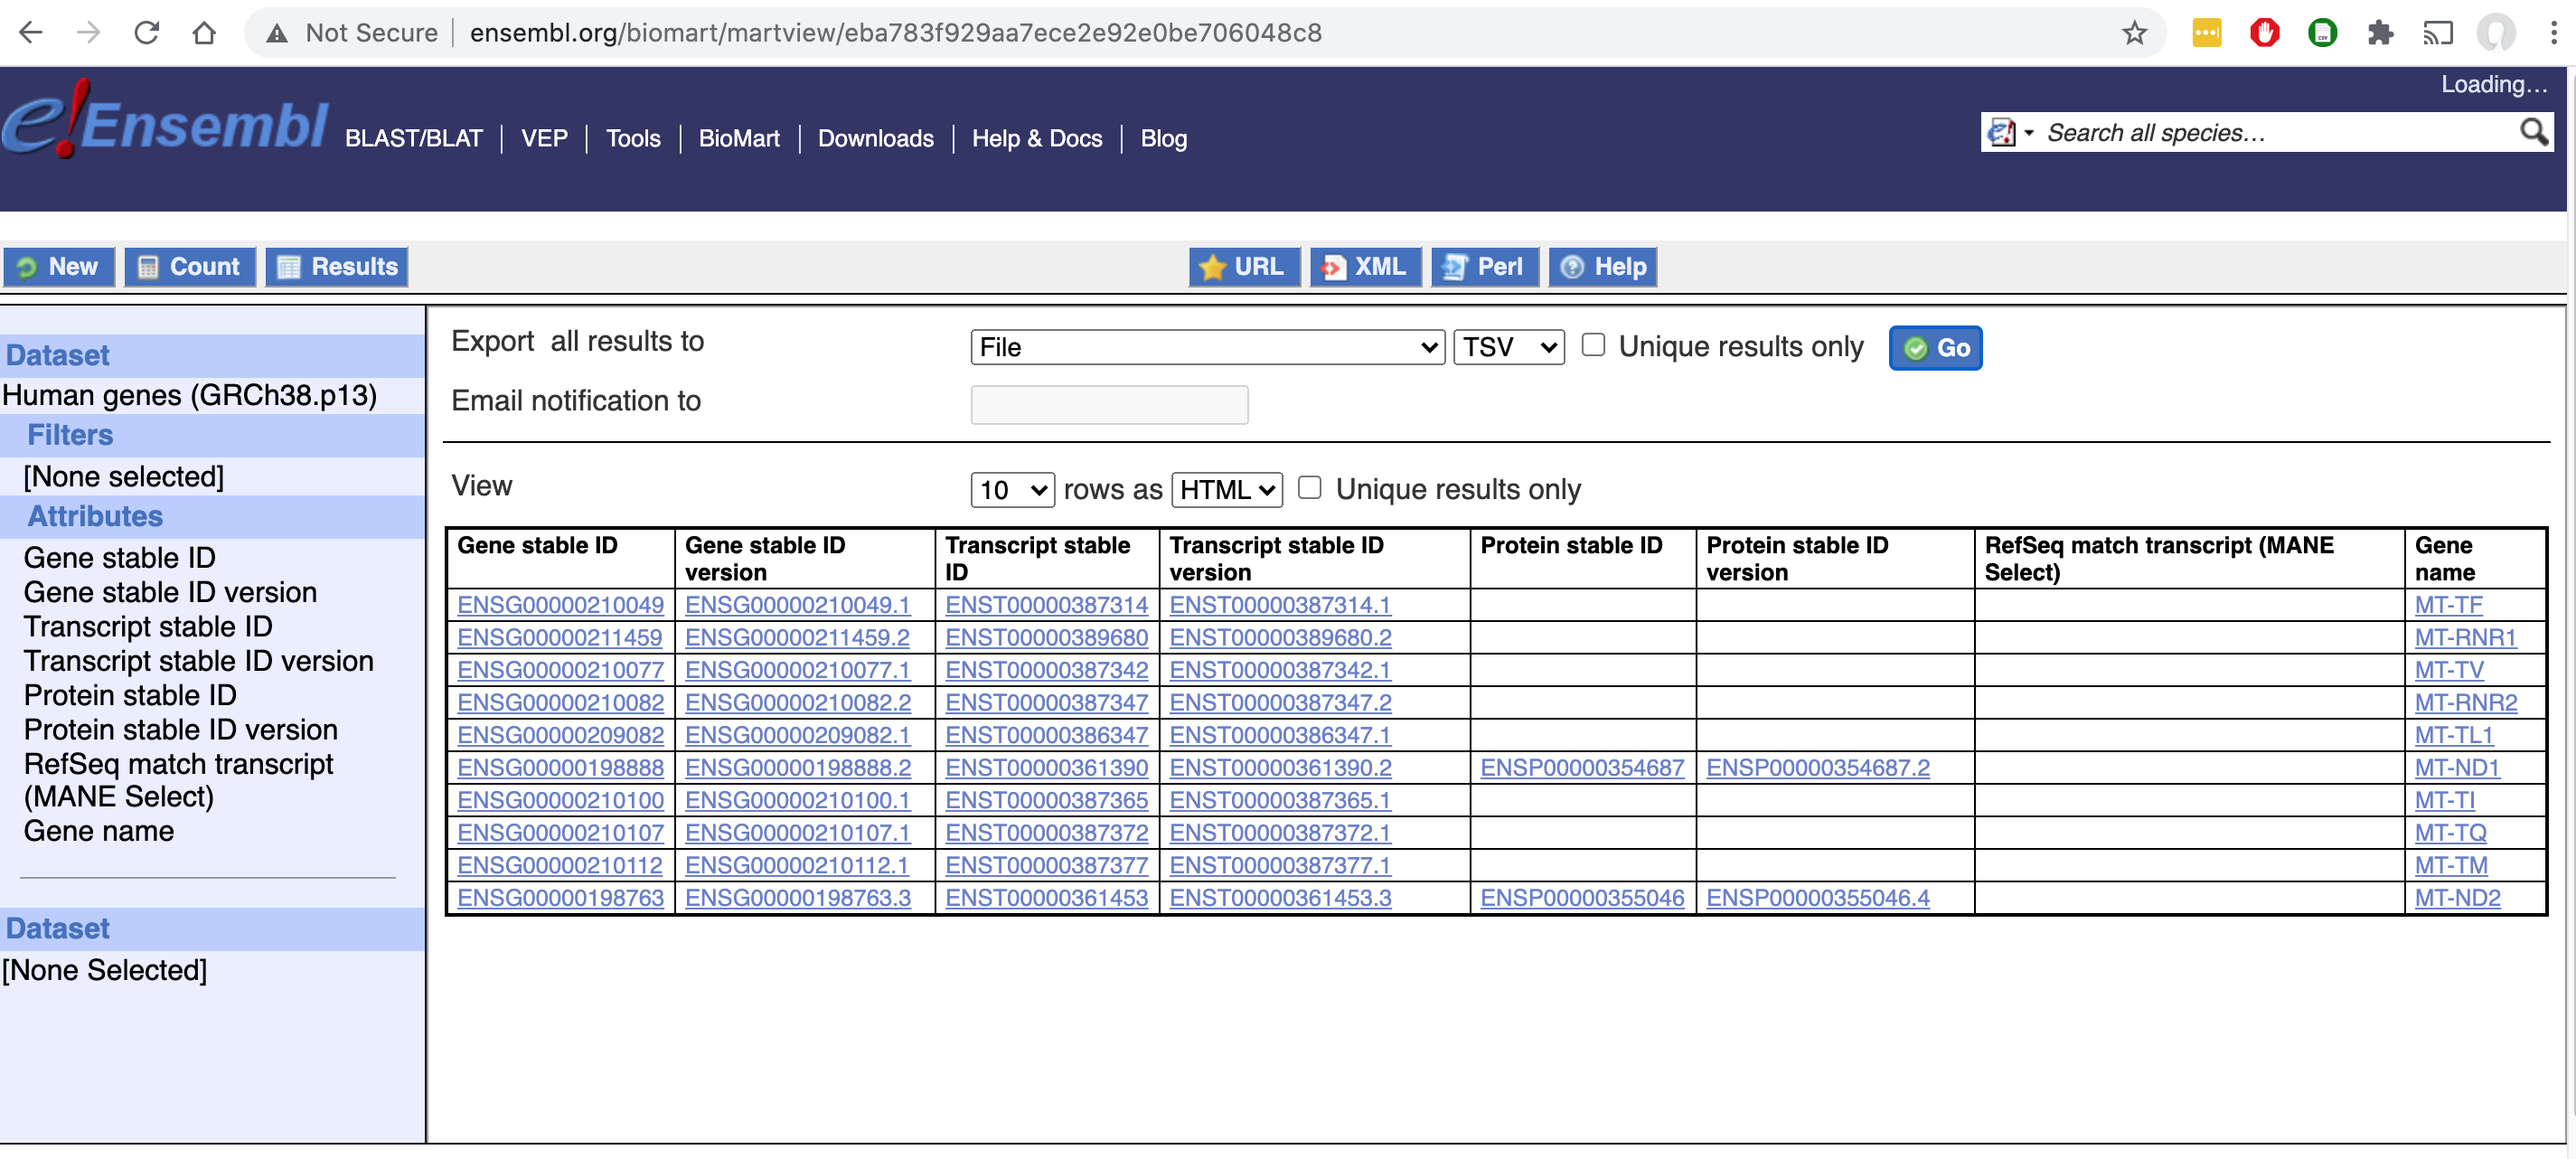Image resolution: width=2576 pixels, height=1159 pixels.
Task: Click the Email notification input field
Action: 1109,405
